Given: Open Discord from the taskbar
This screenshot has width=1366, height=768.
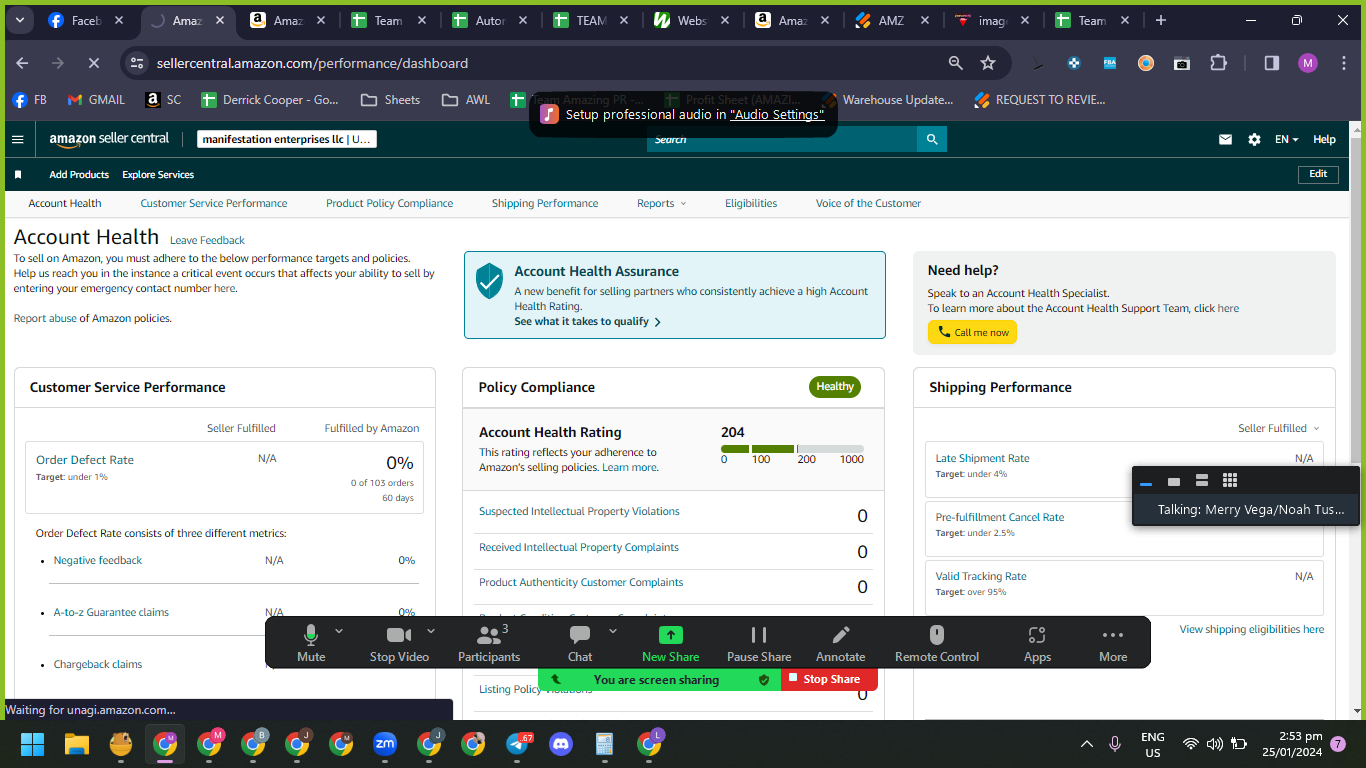Looking at the screenshot, I should (x=561, y=744).
